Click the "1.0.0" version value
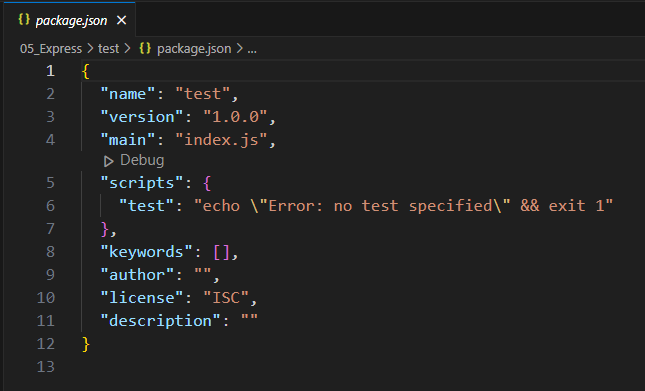 [235, 117]
